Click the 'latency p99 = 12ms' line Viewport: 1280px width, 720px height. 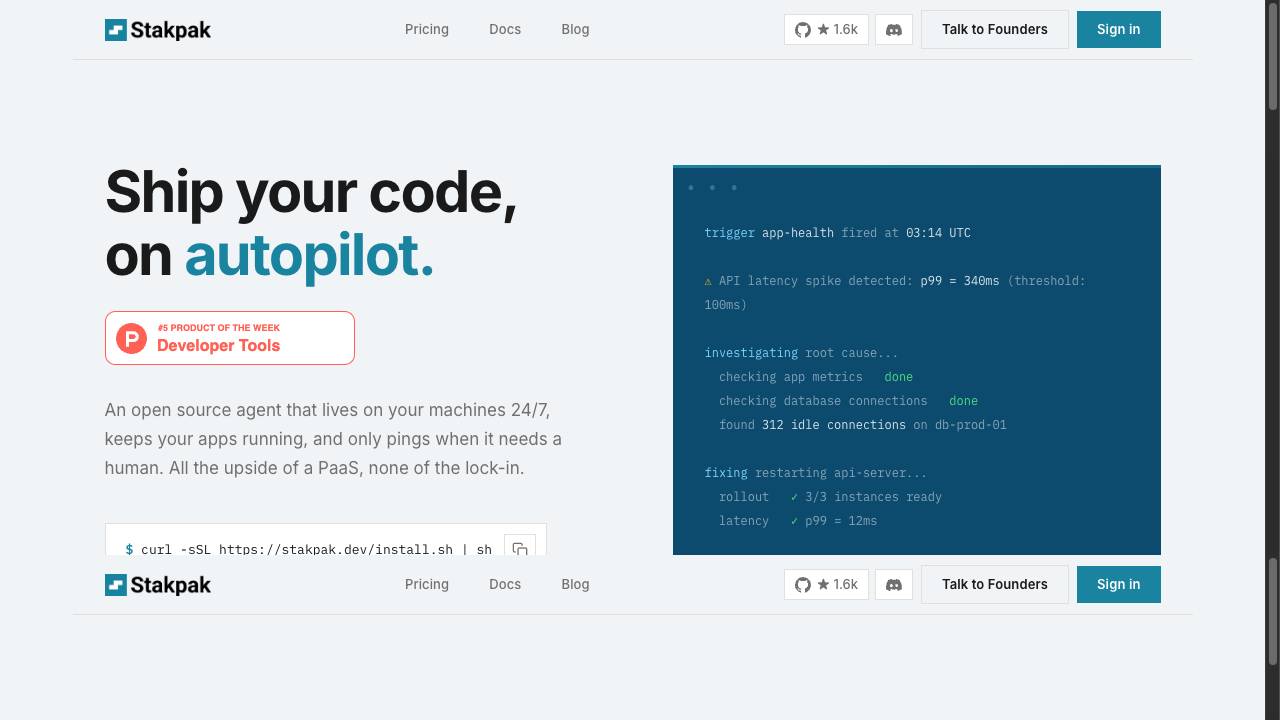click(798, 521)
